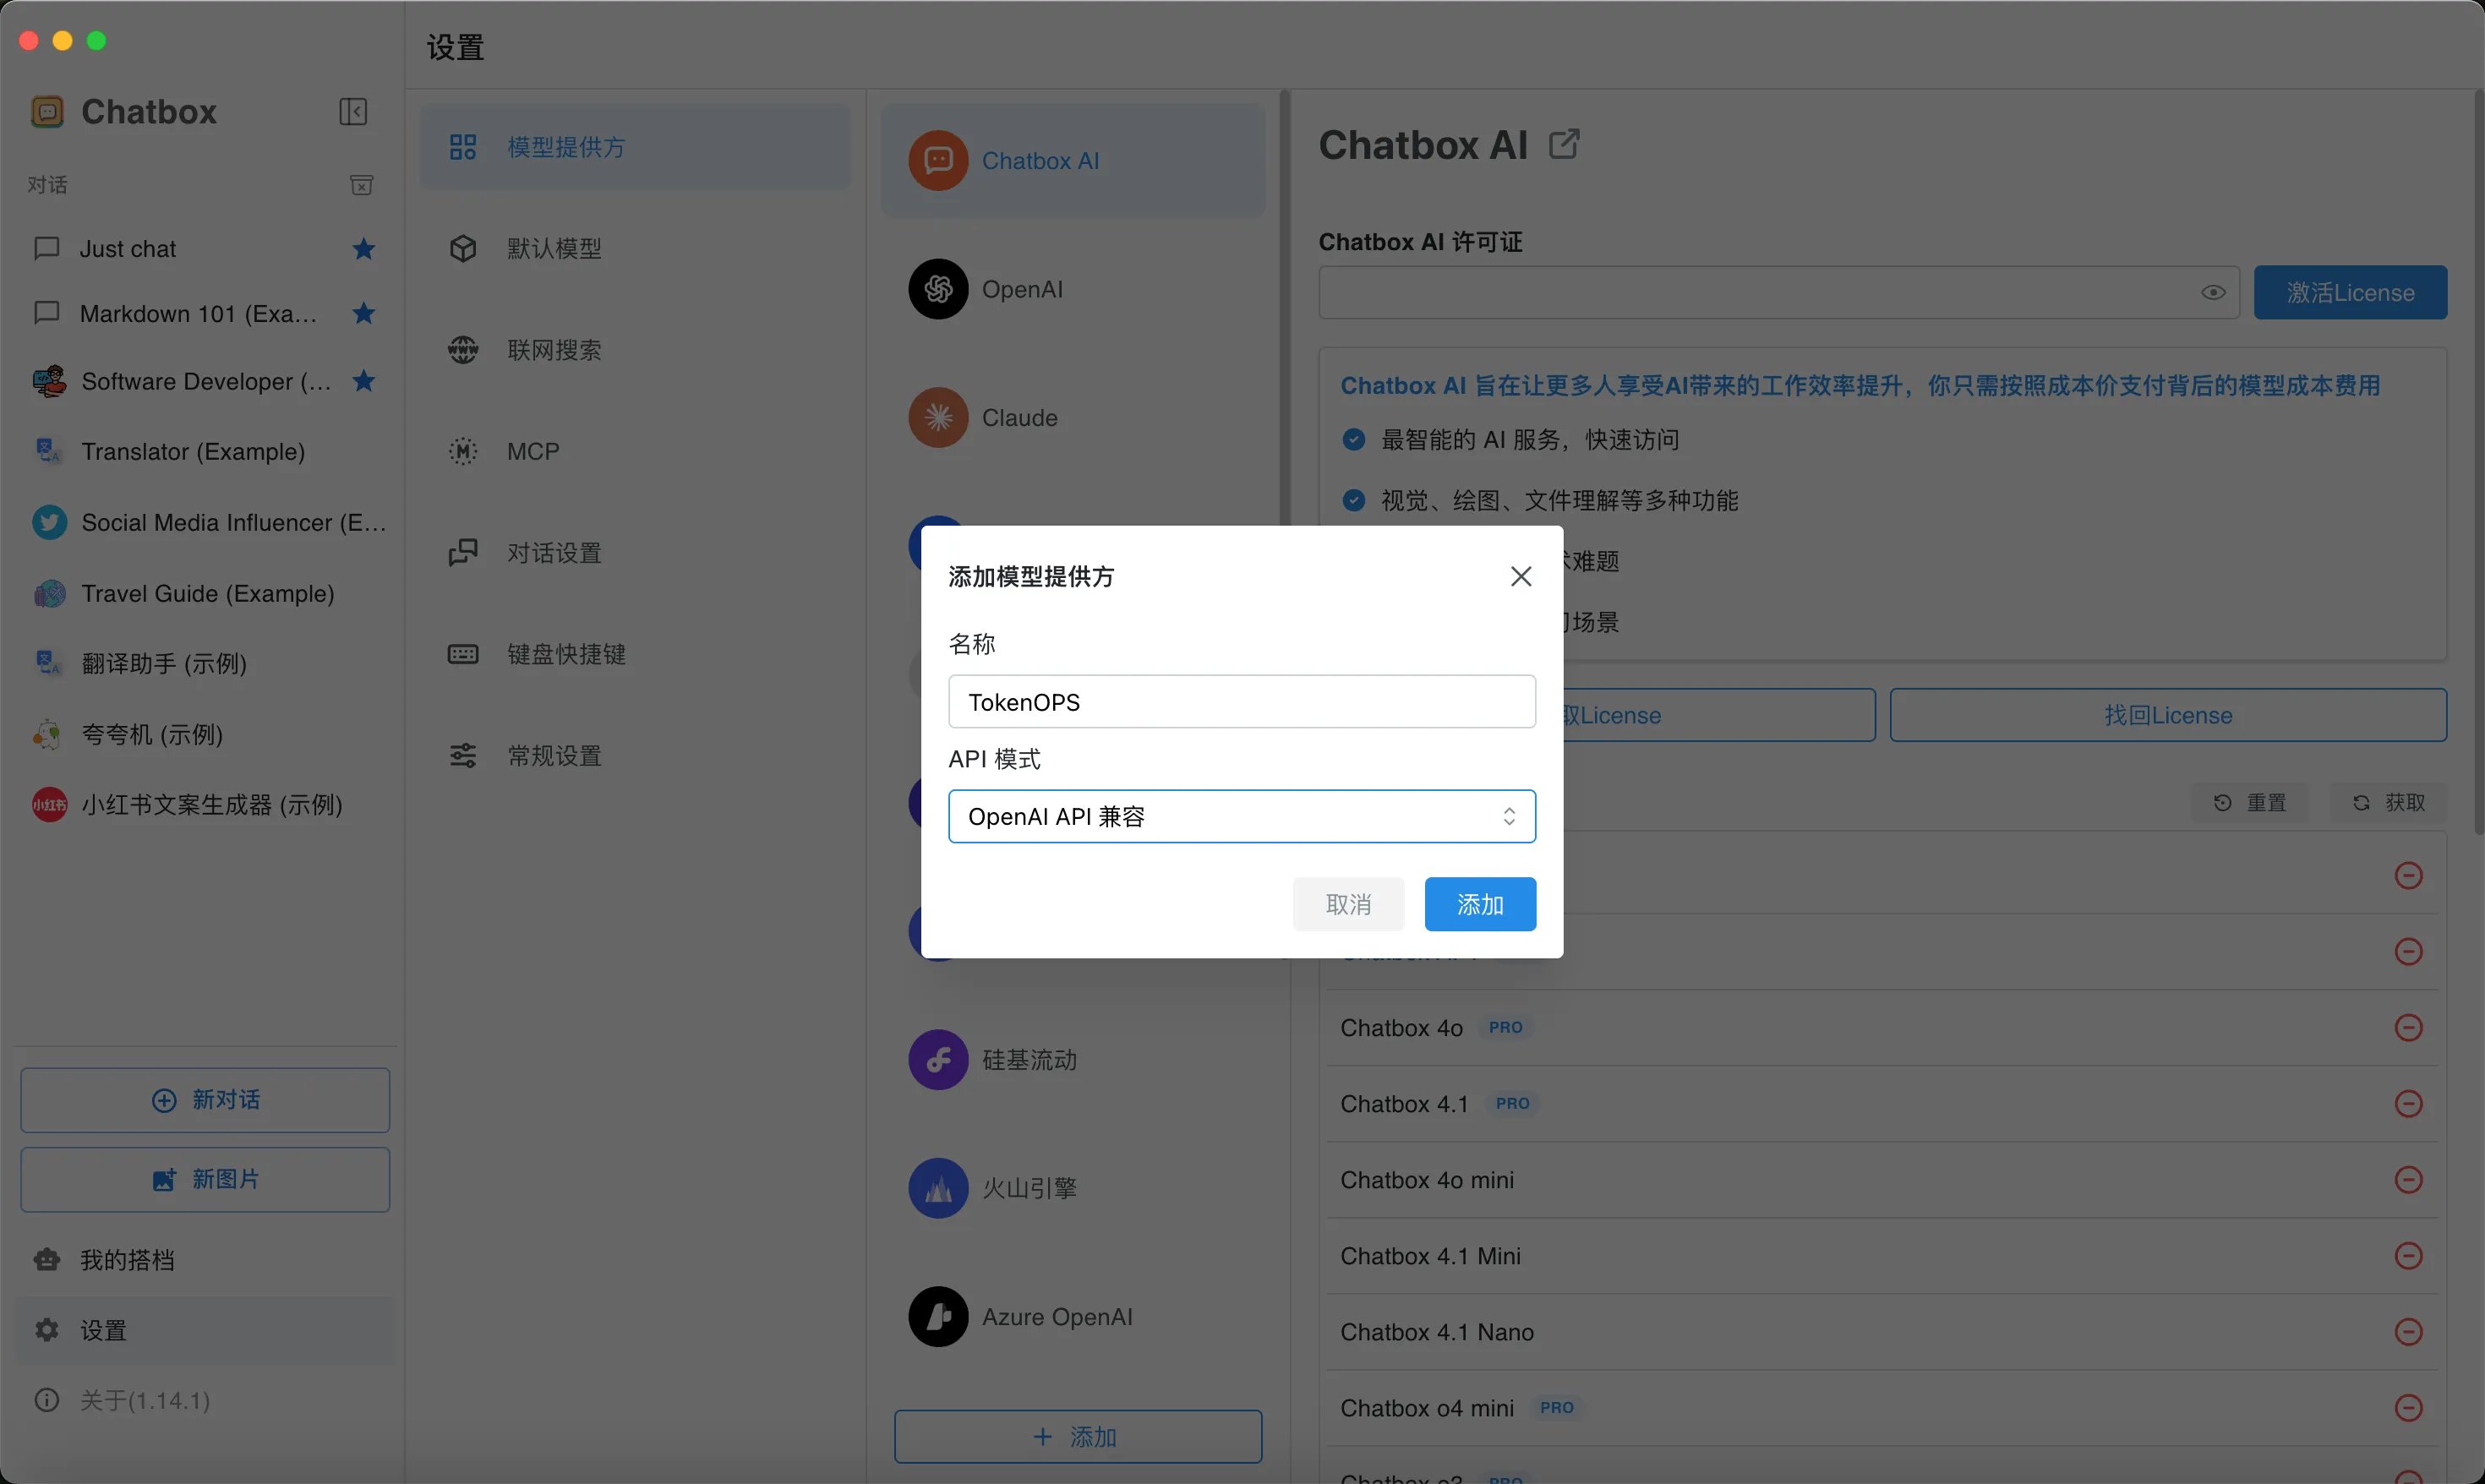Click the 重置 models button
The width and height of the screenshot is (2485, 1484).
pyautogui.click(x=2250, y=802)
